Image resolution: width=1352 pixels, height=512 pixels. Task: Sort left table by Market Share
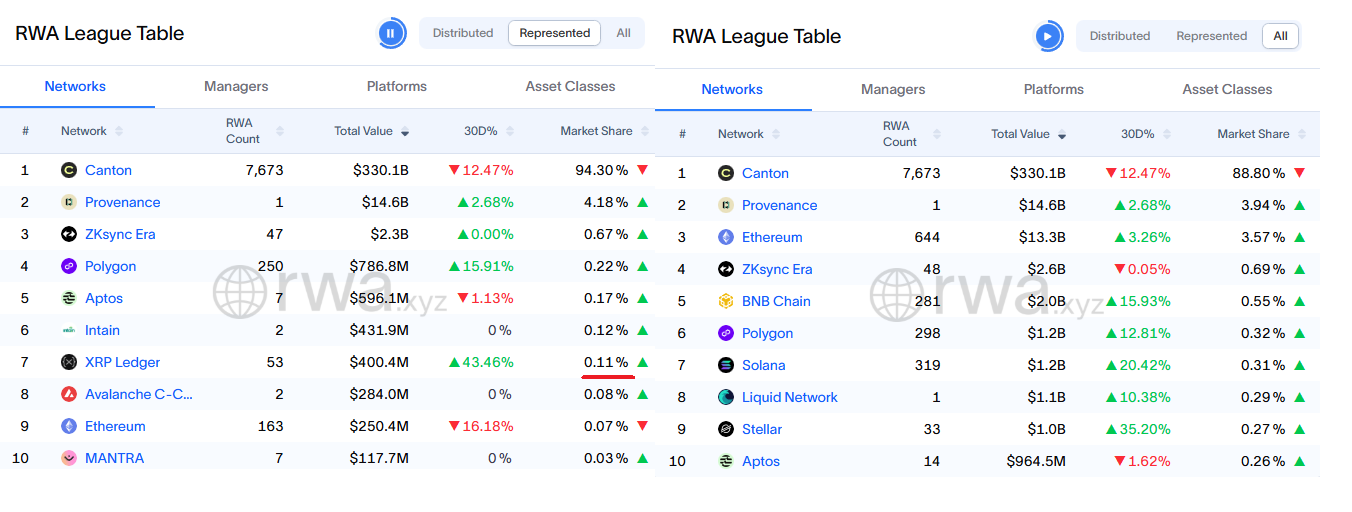click(604, 131)
